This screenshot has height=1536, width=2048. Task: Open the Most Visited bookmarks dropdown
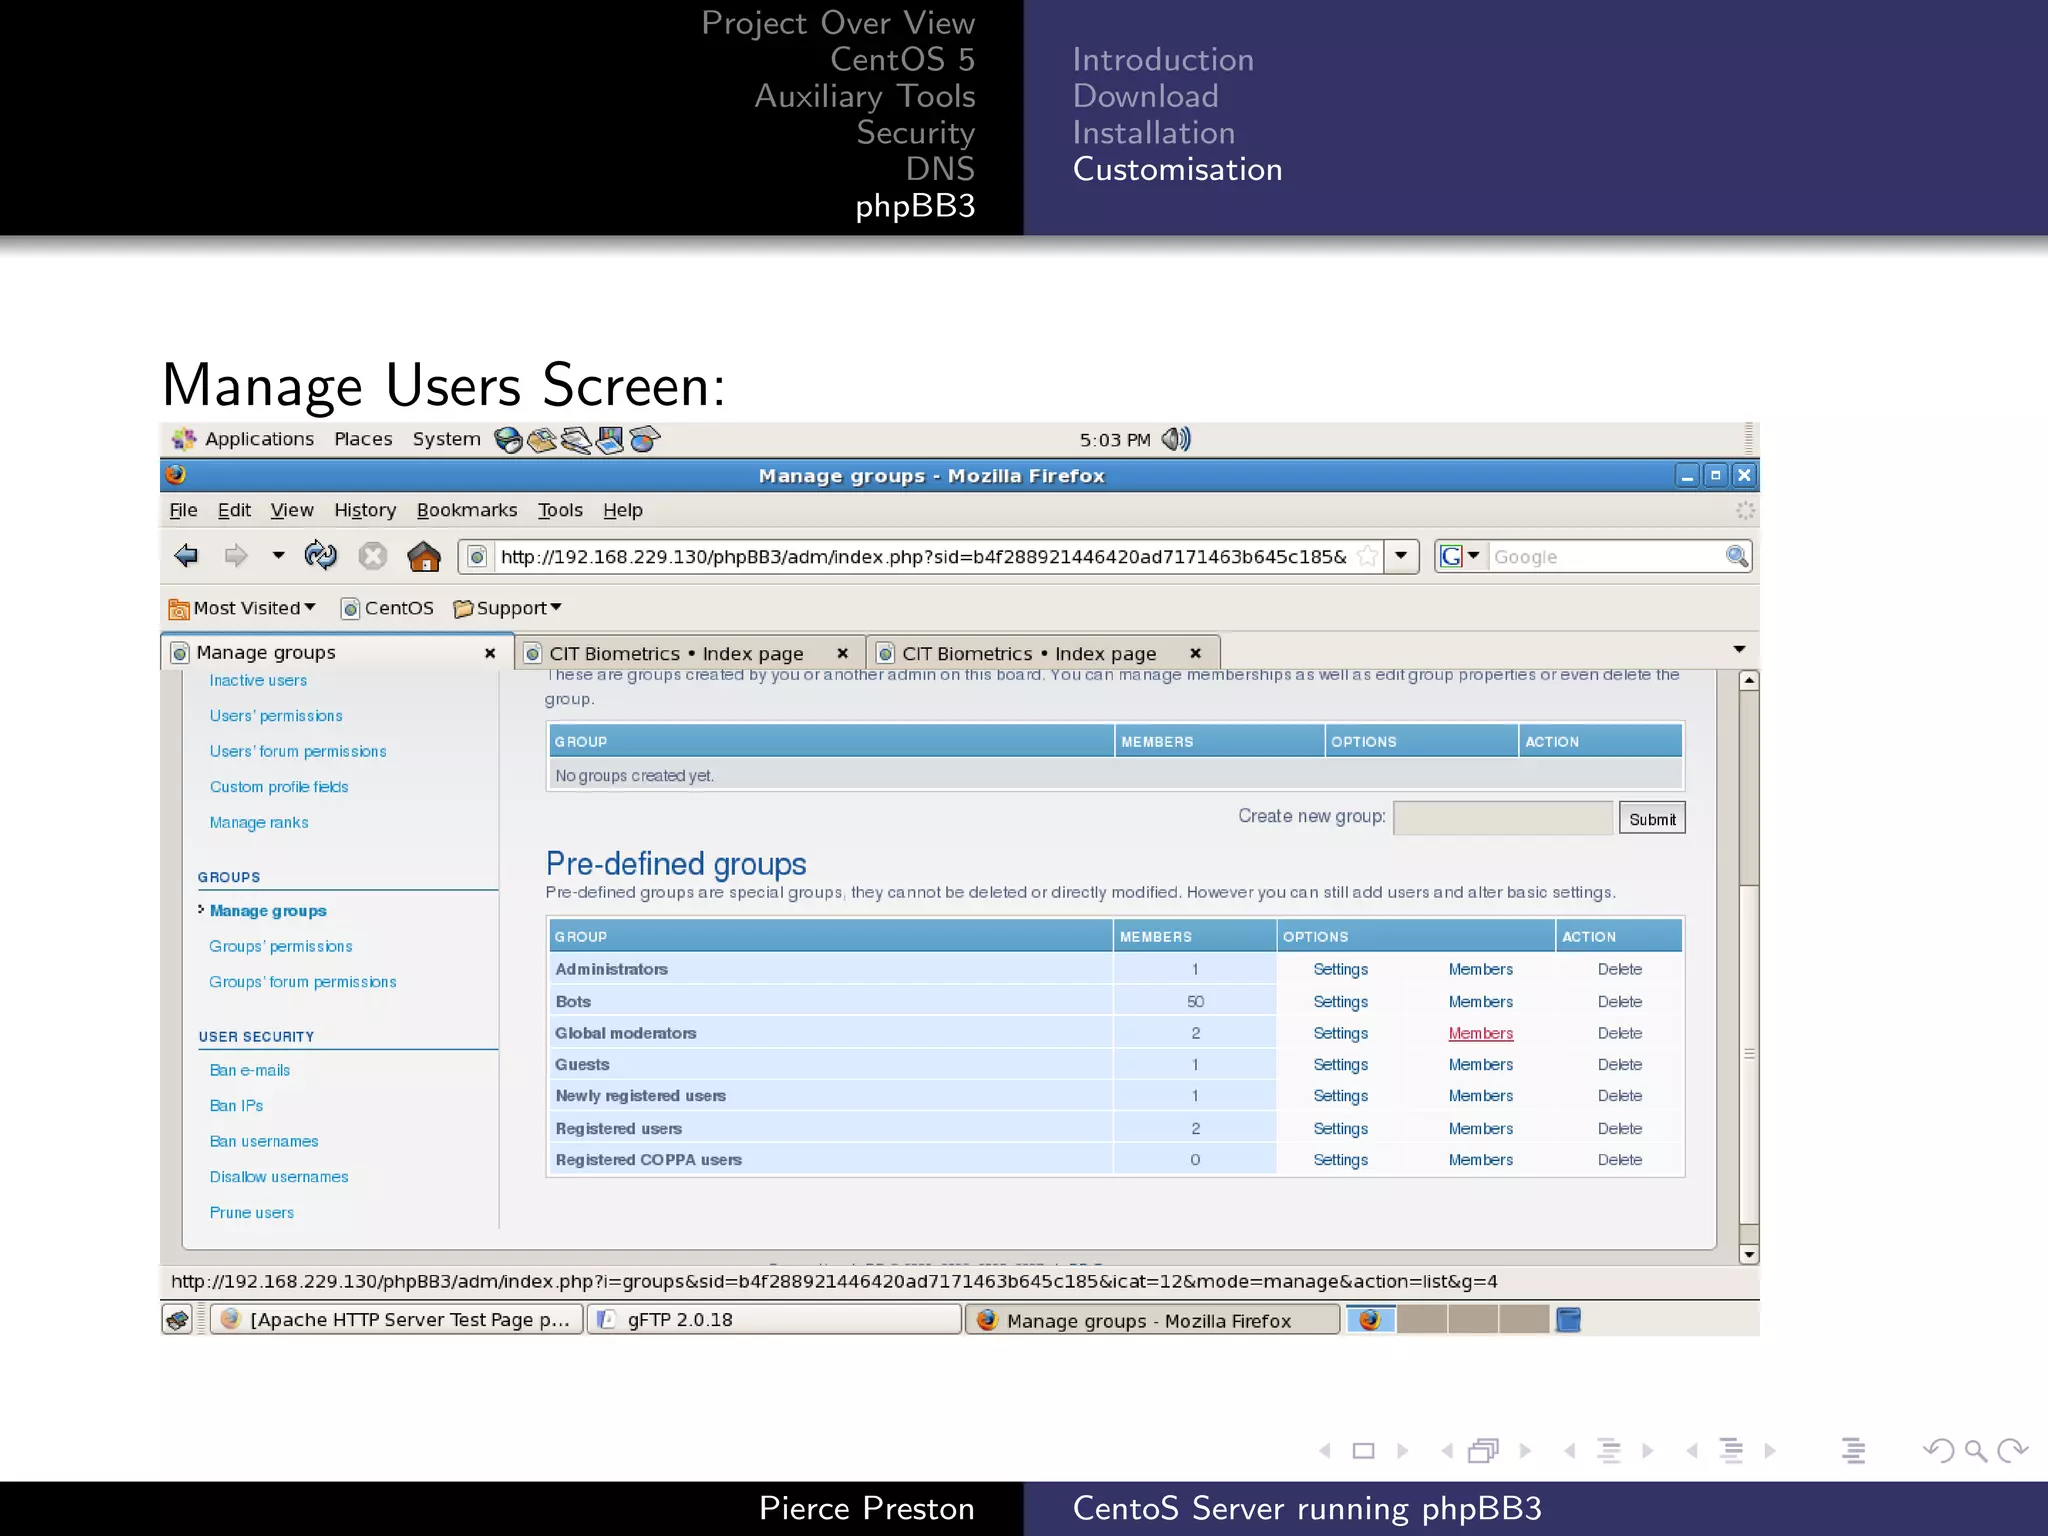[242, 608]
